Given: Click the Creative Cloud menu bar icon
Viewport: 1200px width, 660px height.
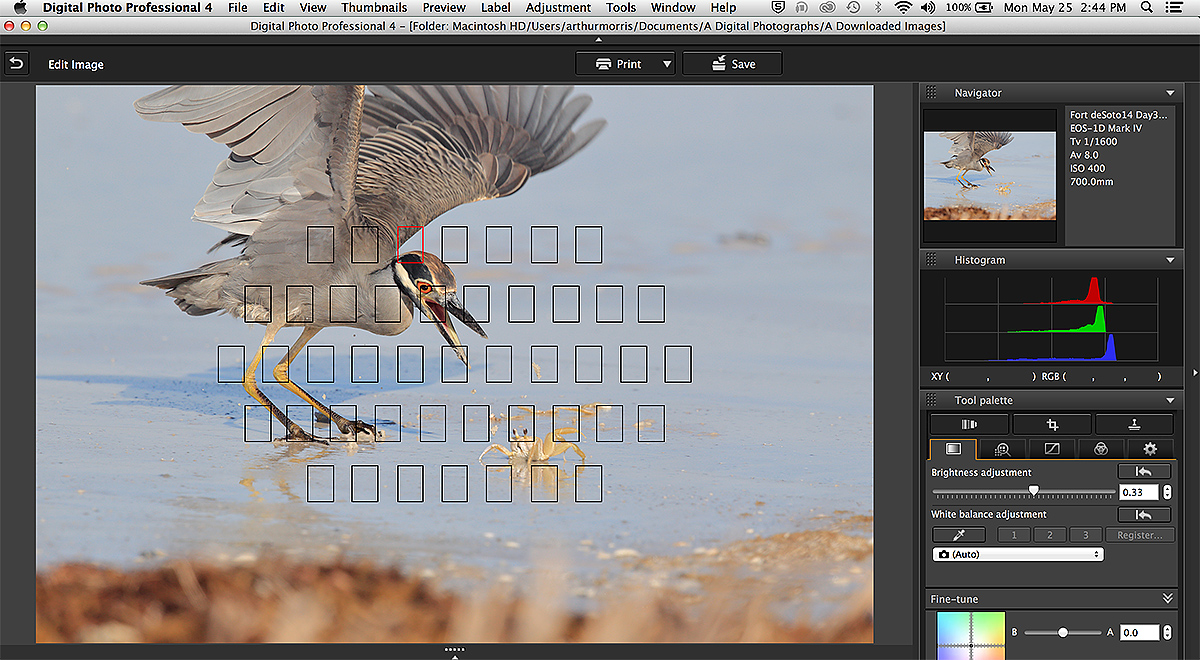Looking at the screenshot, I should (828, 8).
